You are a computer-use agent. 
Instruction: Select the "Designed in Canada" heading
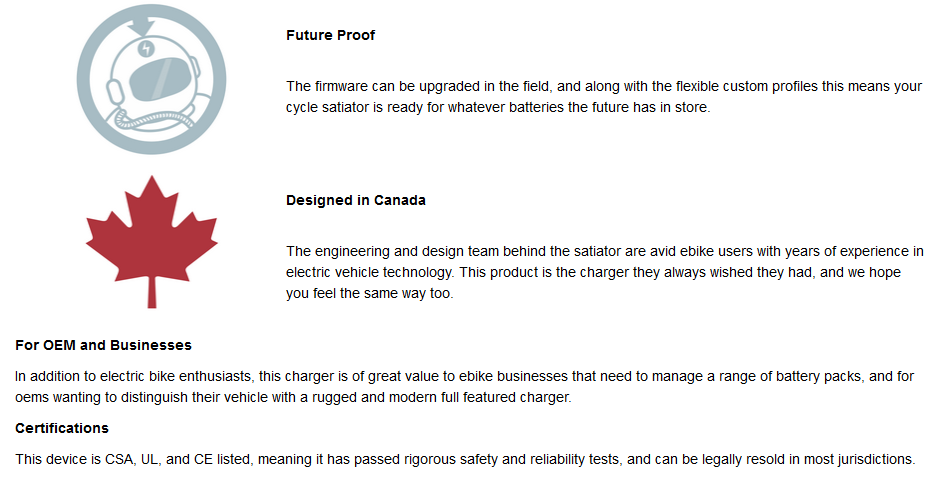tap(356, 200)
